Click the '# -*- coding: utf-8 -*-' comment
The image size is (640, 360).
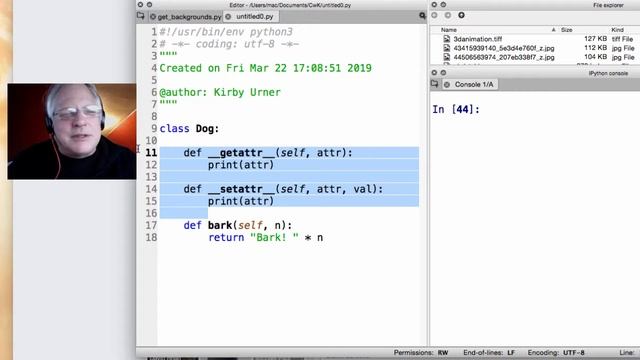(x=229, y=44)
